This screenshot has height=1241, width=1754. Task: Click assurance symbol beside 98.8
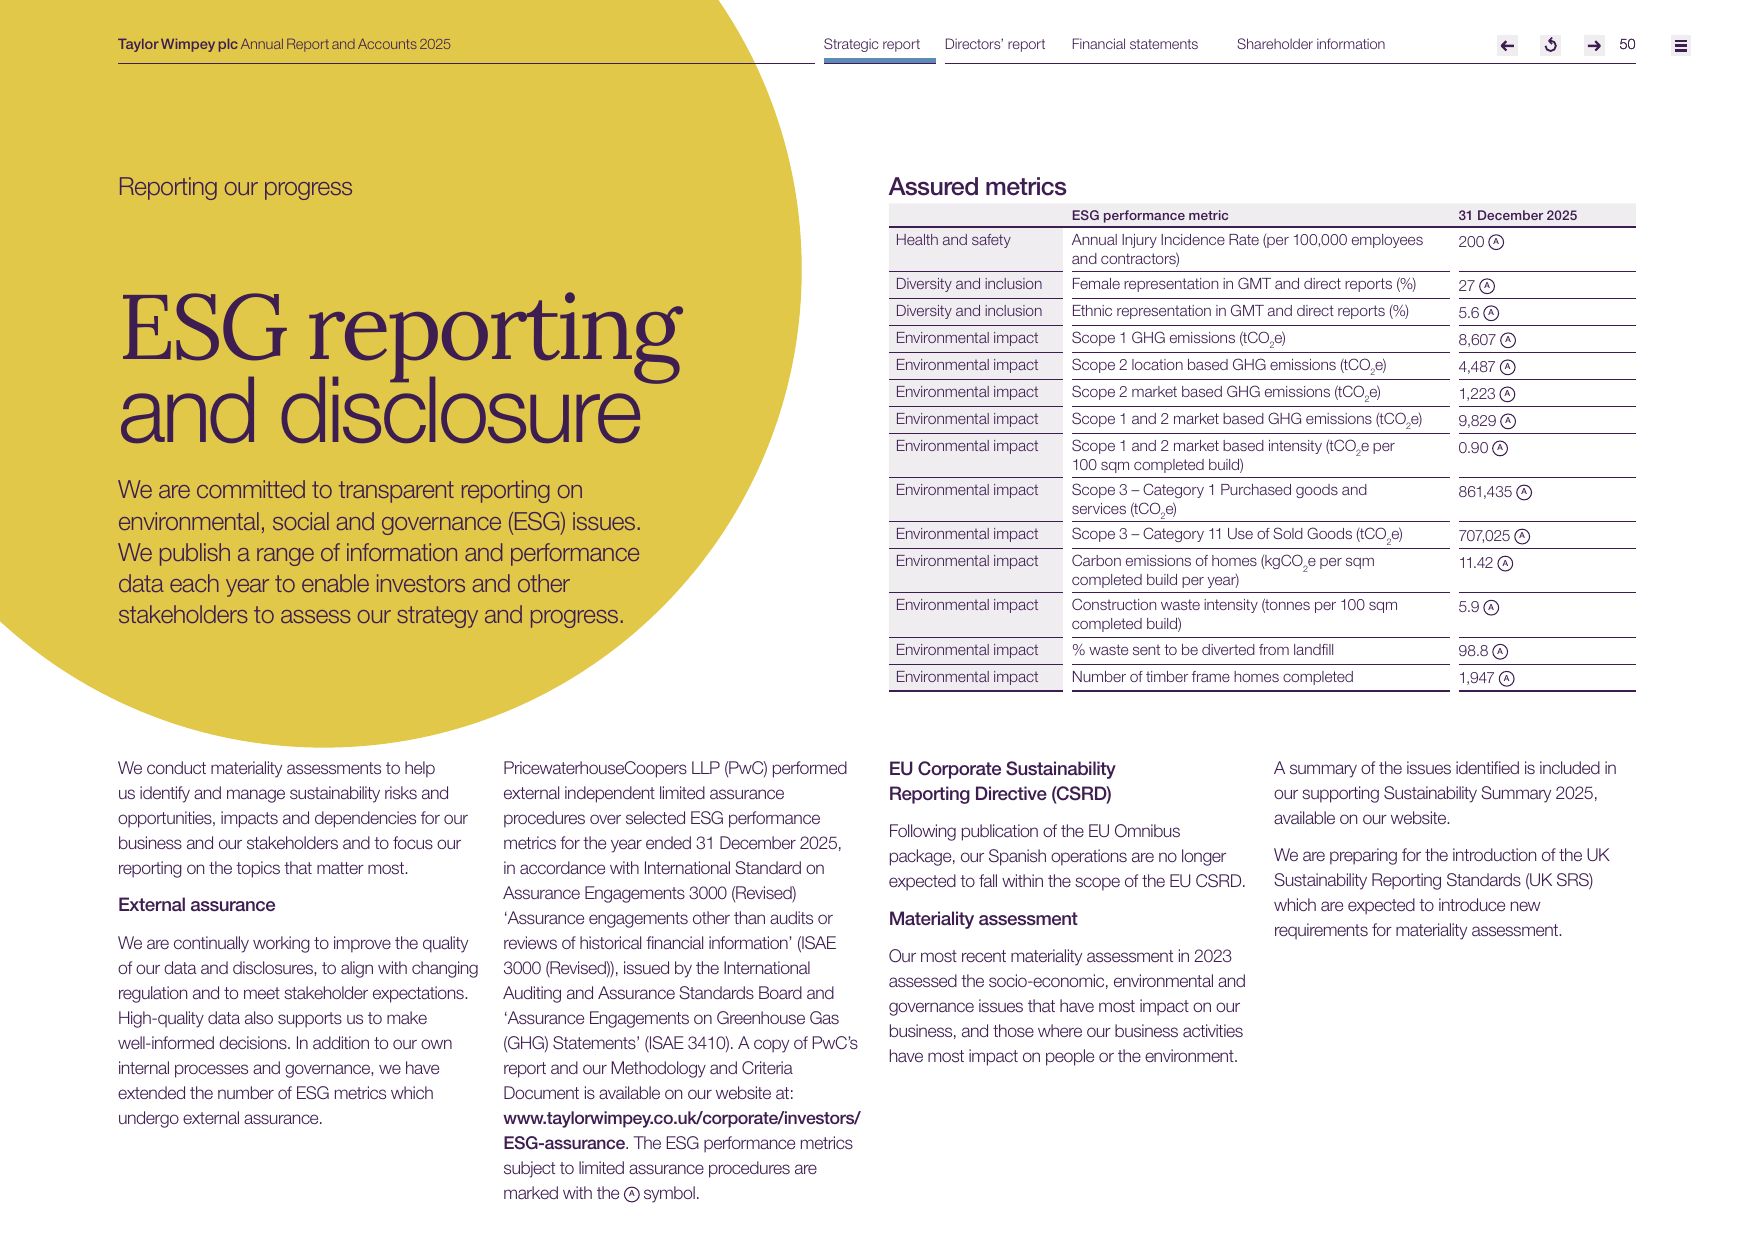pos(1500,651)
